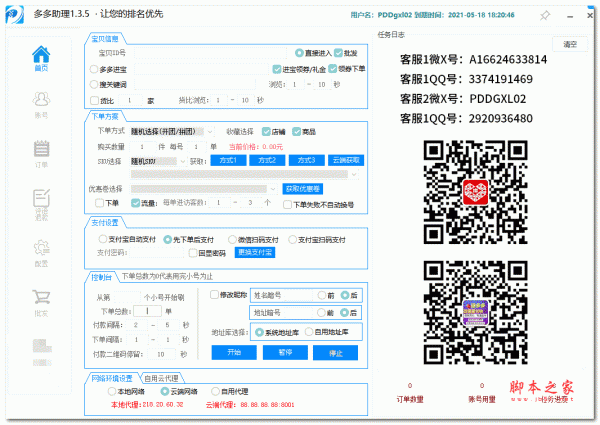The image size is (600, 425).
Task: Open the SKU选择 随机SKU dropdown
Action: (x=158, y=161)
